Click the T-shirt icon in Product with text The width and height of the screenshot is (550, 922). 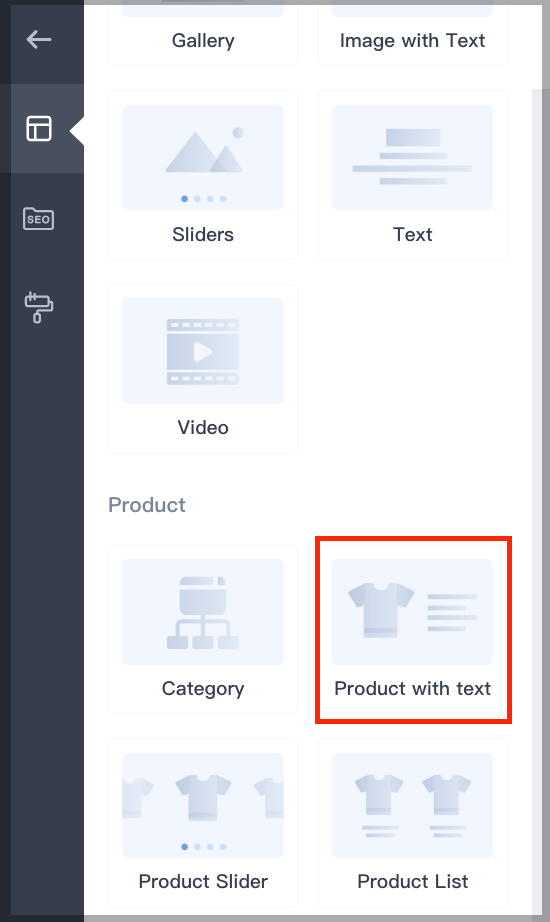pos(381,610)
